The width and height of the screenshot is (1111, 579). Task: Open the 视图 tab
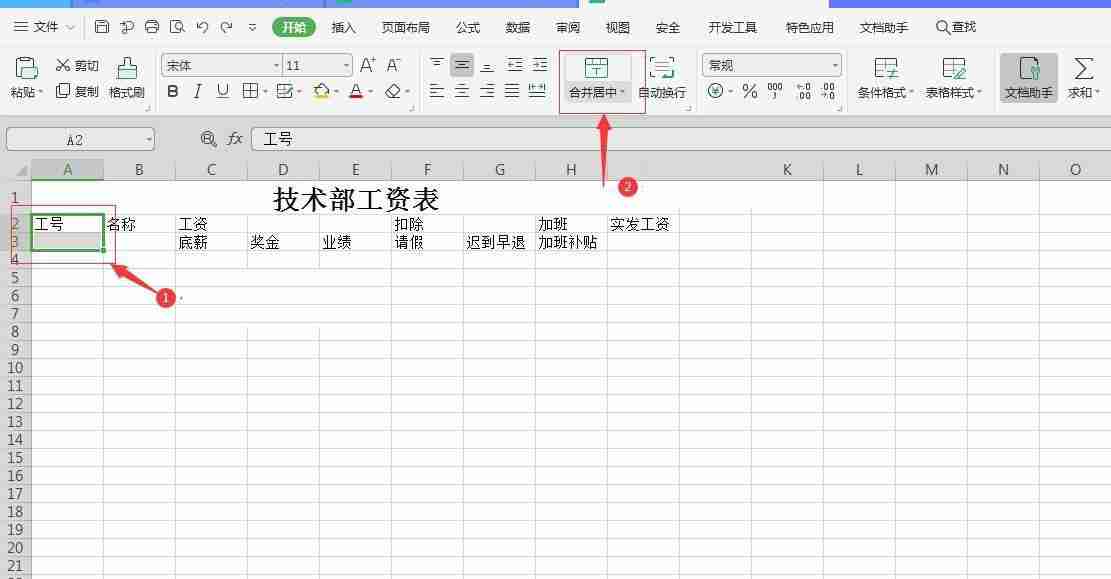(x=618, y=27)
